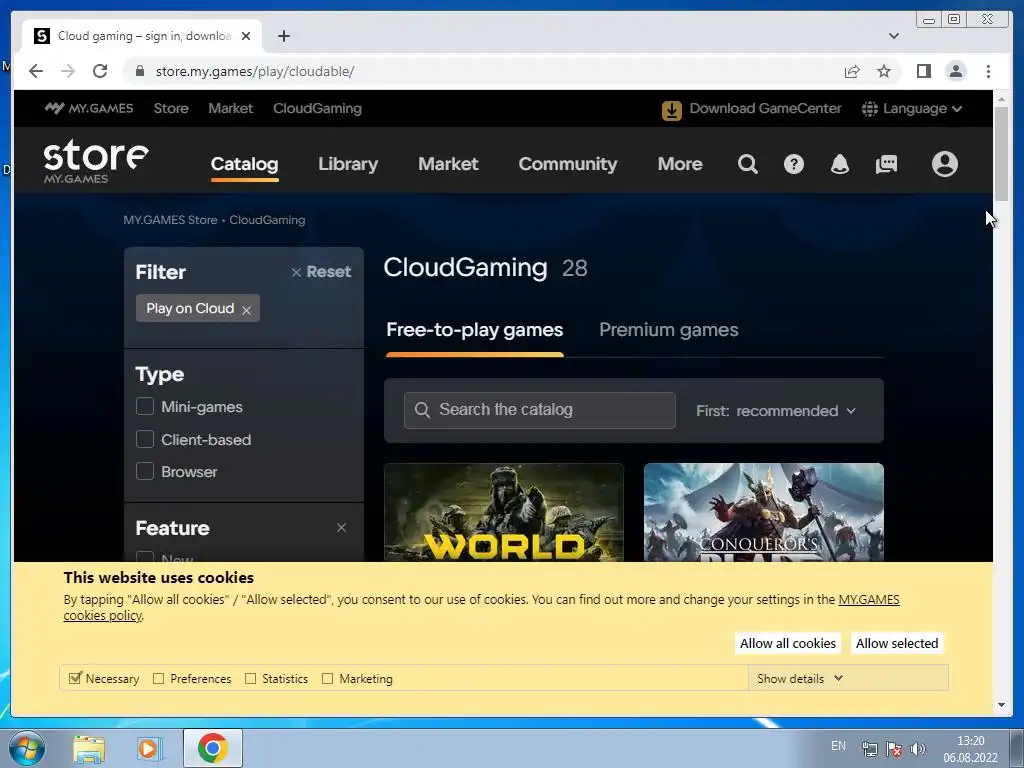This screenshot has height=768, width=1024.
Task: Click the volume speaker tray icon
Action: coord(918,749)
